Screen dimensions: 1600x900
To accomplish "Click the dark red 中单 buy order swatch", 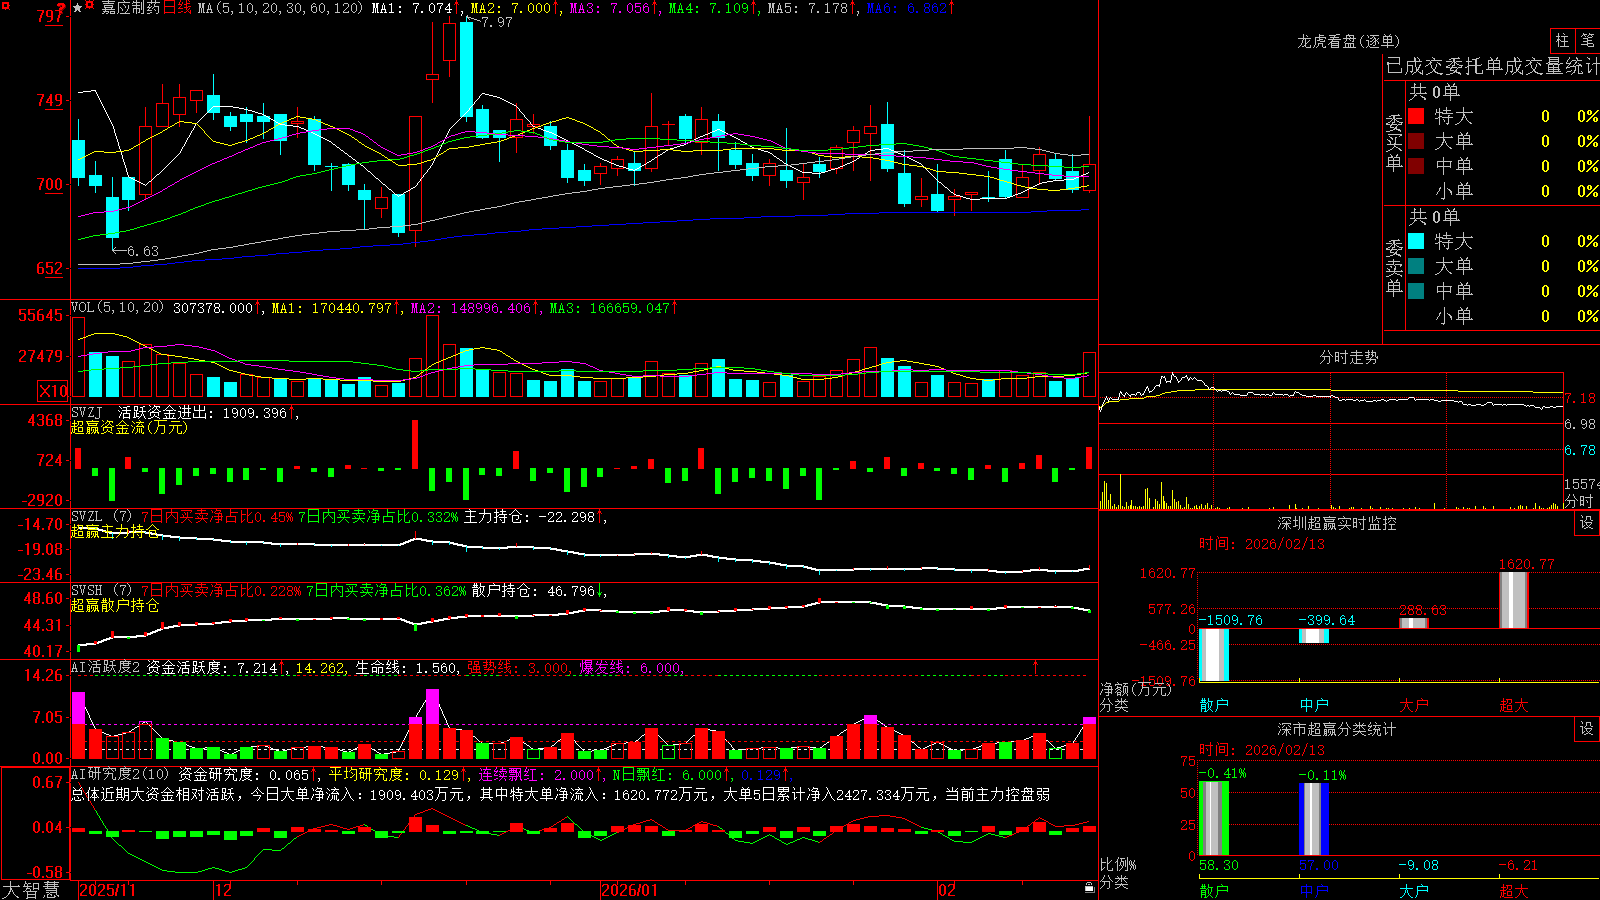I will point(1416,166).
